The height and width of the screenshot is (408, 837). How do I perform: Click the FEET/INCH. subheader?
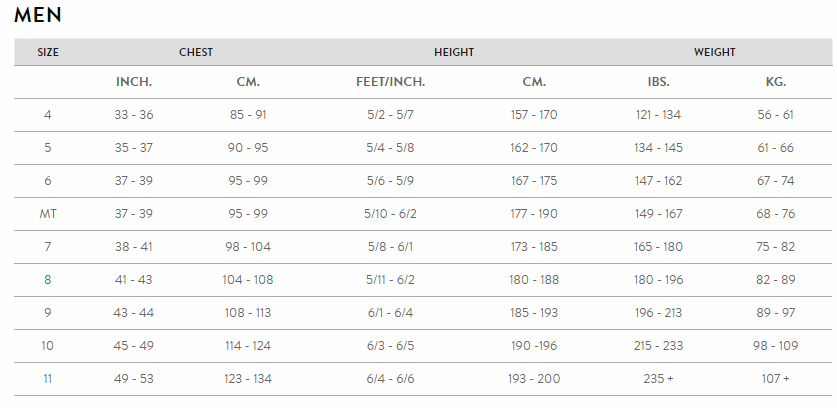pos(390,82)
